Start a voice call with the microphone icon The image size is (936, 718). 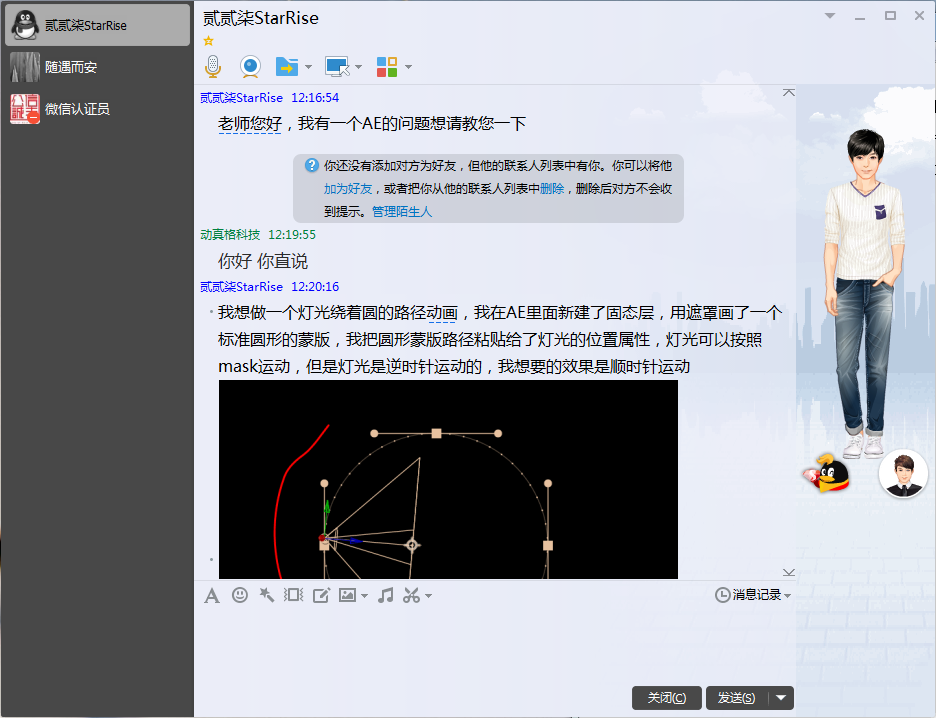[213, 66]
